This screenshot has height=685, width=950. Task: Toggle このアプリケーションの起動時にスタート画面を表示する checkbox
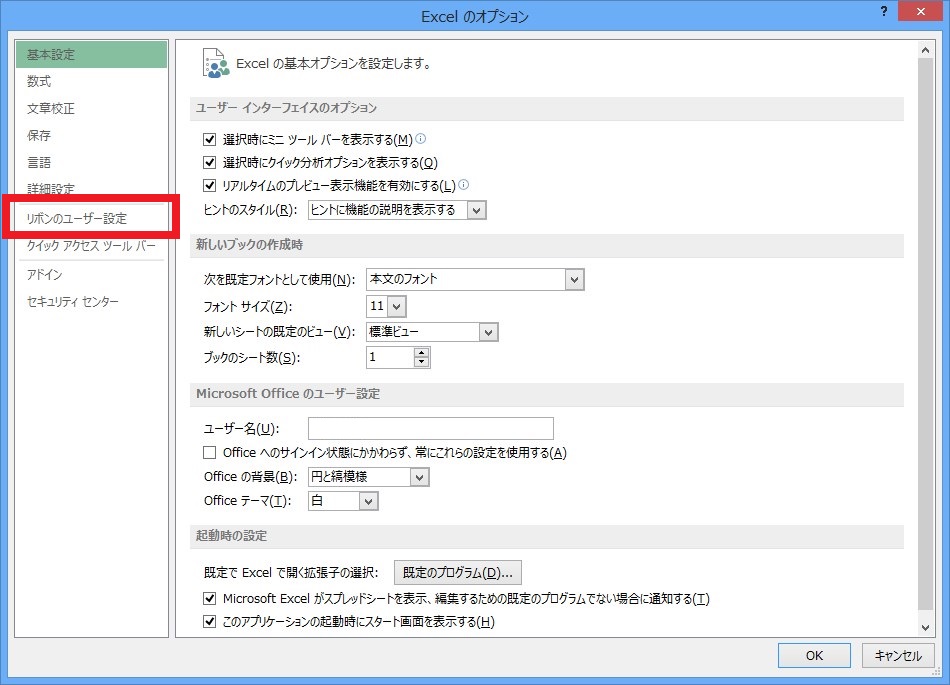tap(210, 621)
